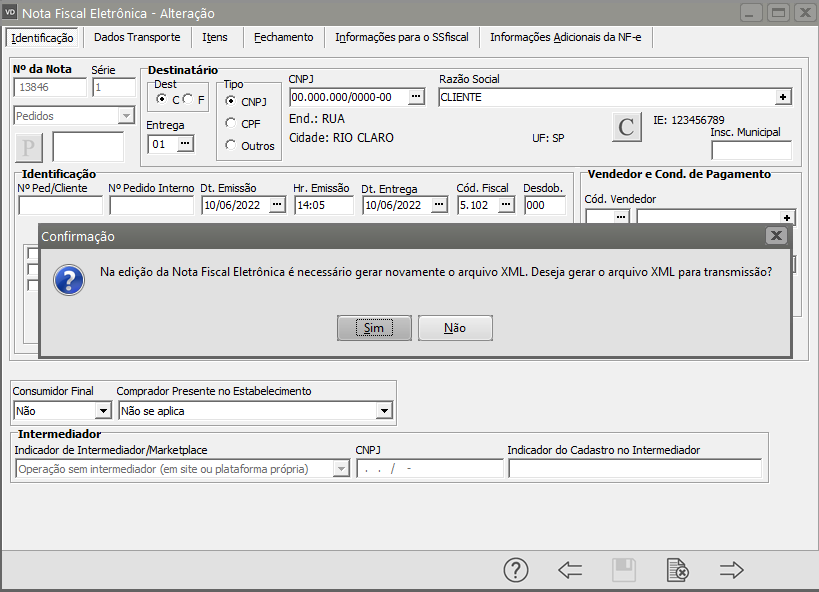Click the help question mark icon
819x592 pixels.
coord(515,570)
